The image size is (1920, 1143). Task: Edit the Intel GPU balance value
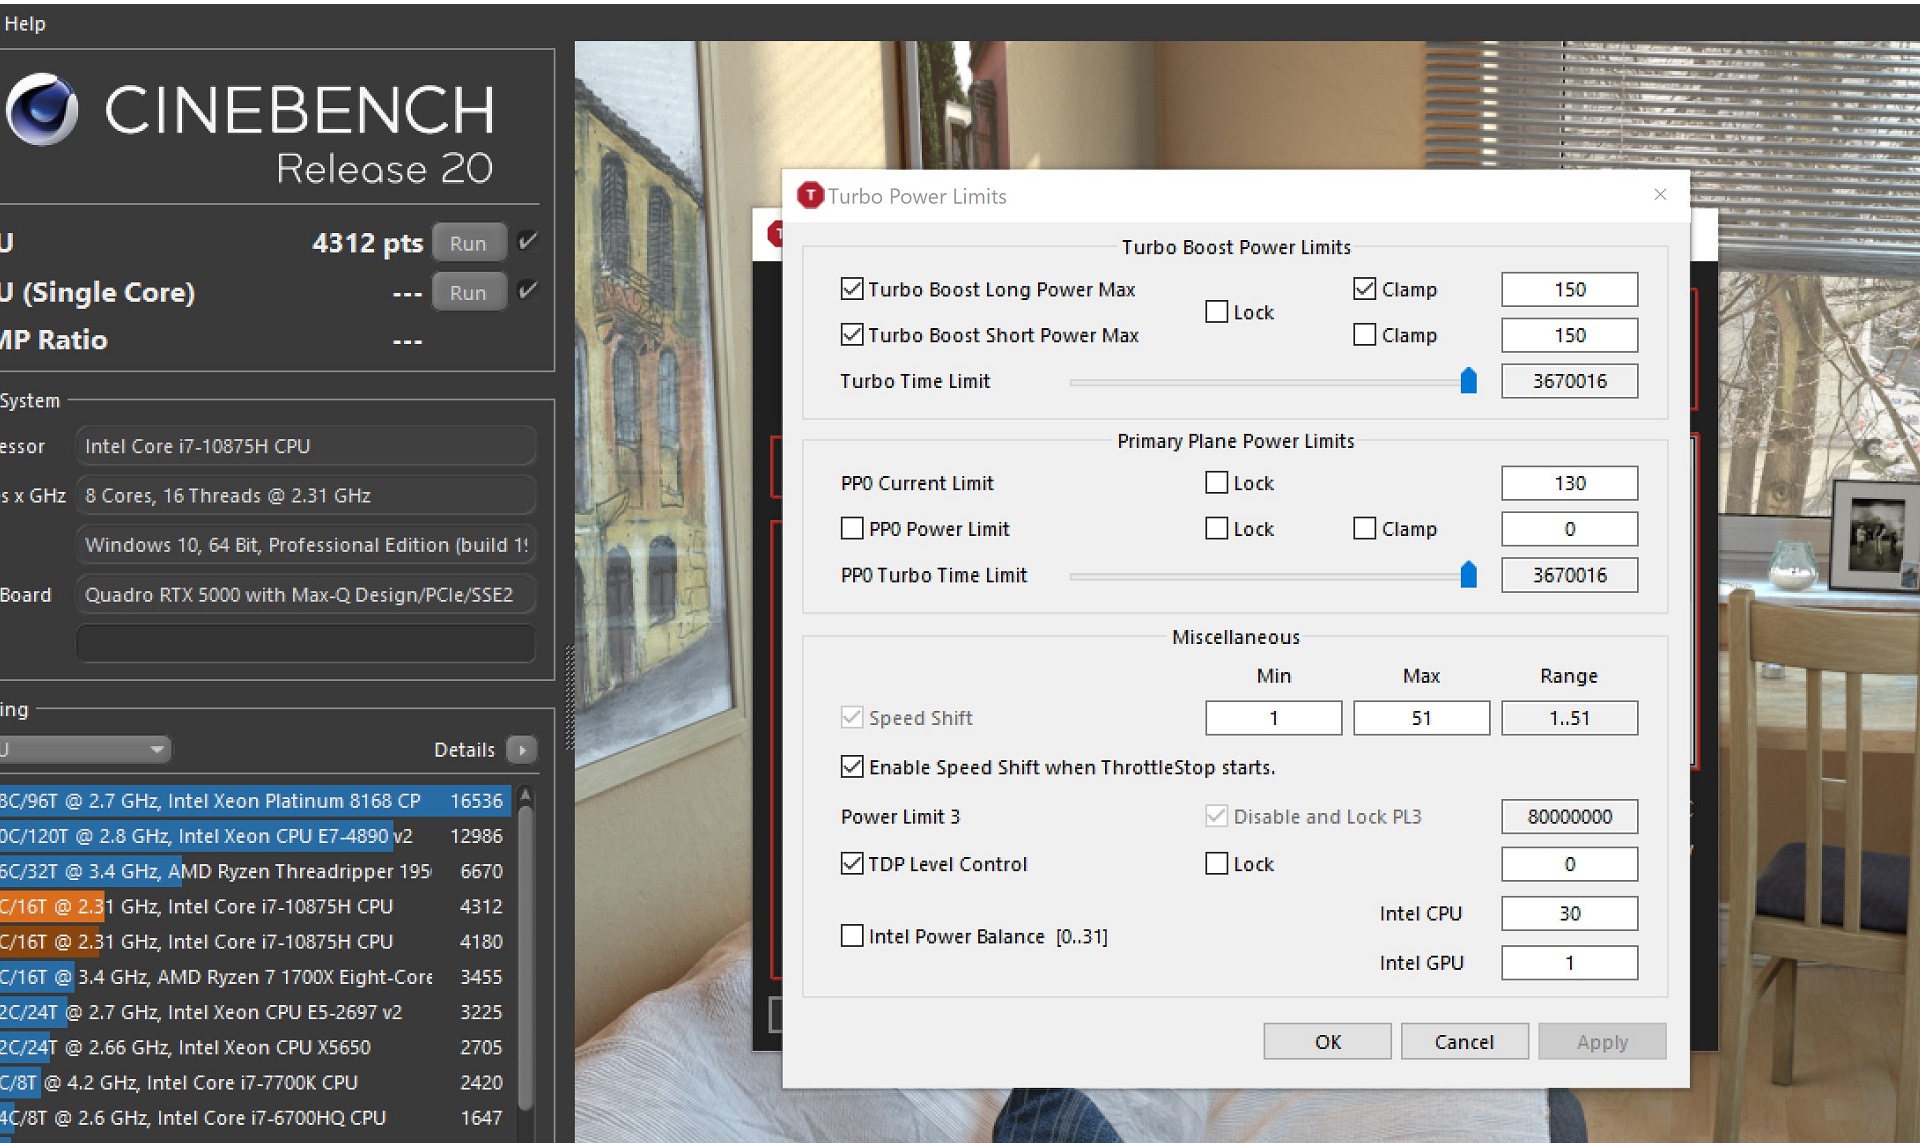(x=1569, y=963)
